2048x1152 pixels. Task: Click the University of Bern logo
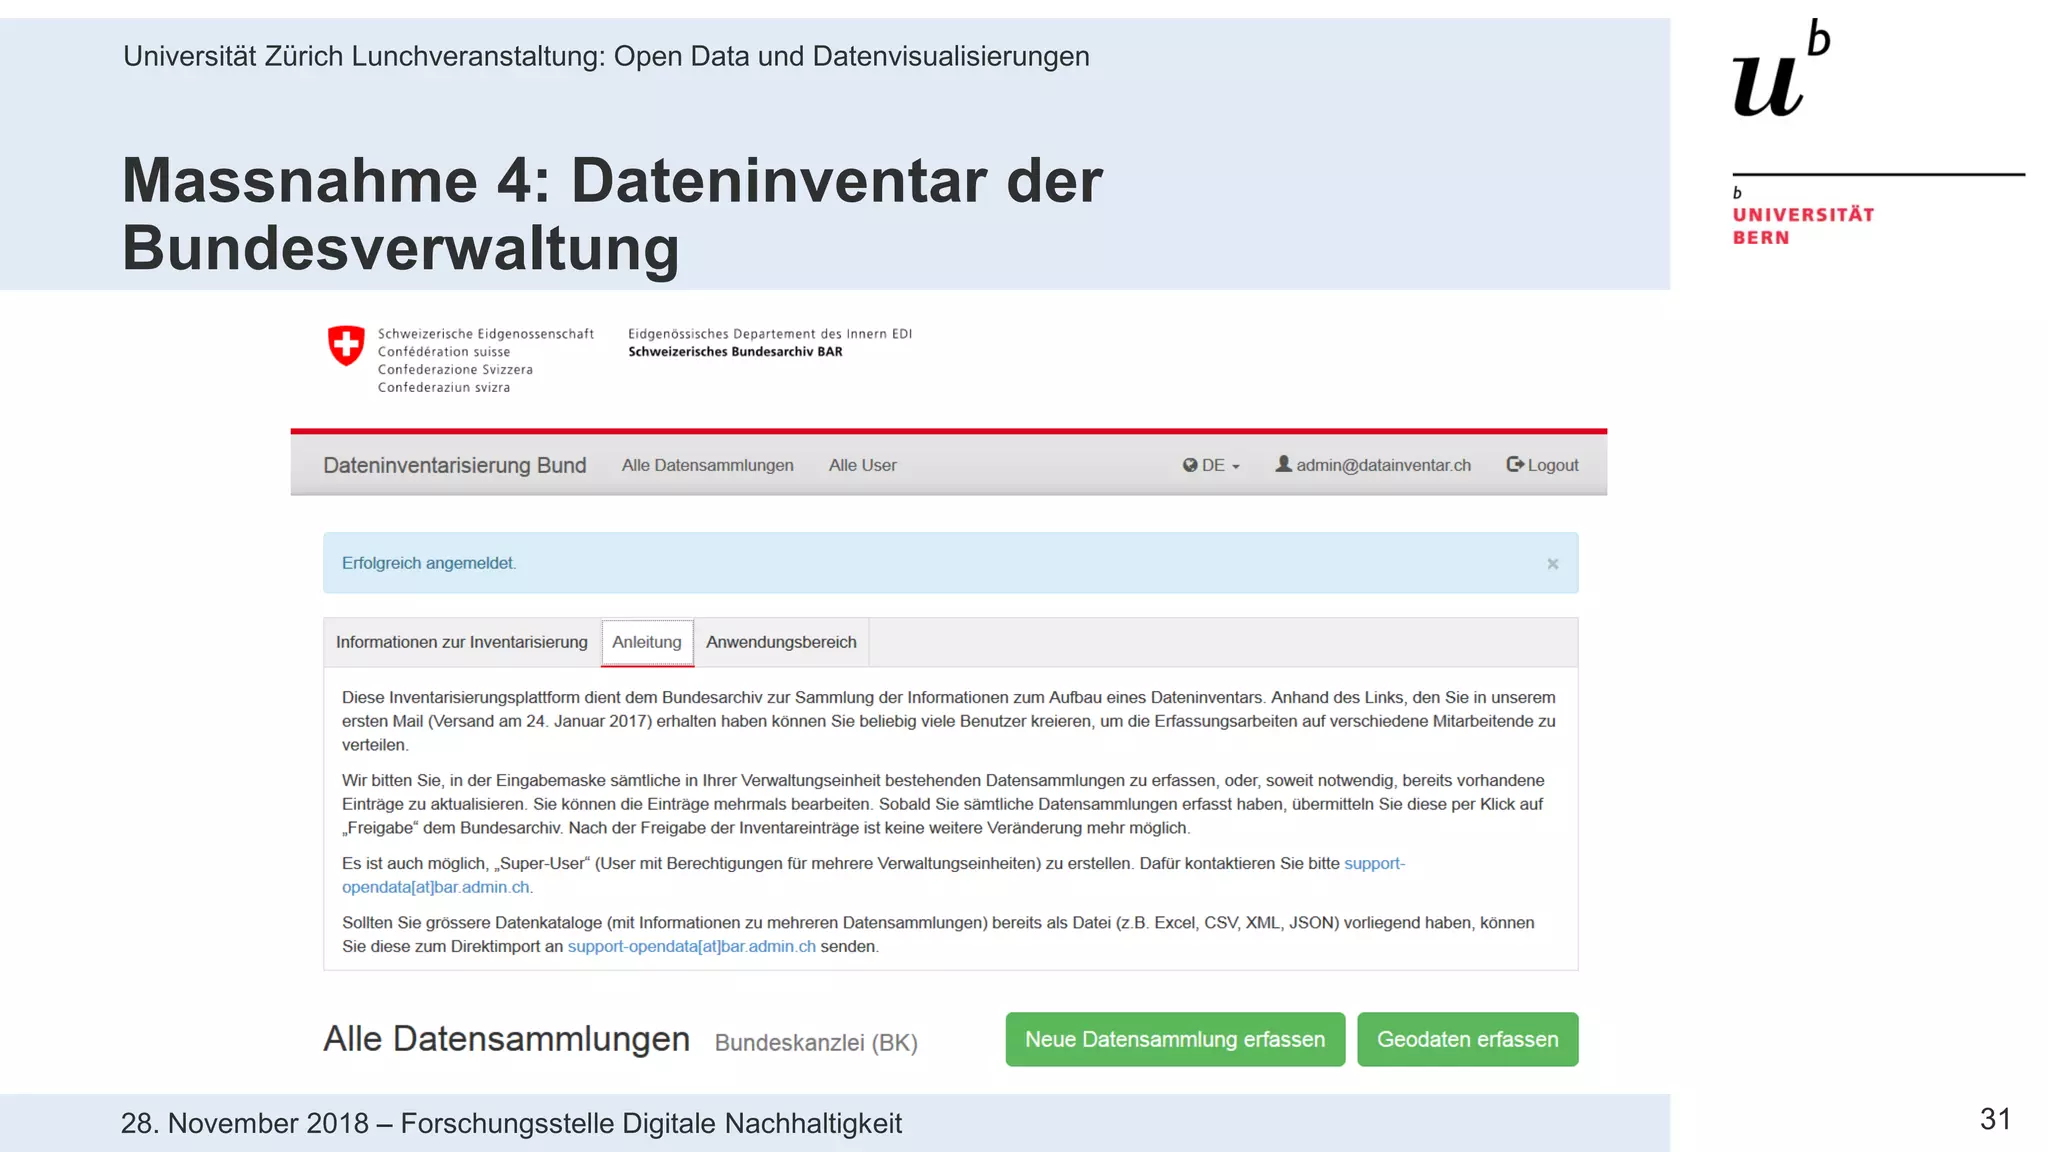click(x=1878, y=133)
